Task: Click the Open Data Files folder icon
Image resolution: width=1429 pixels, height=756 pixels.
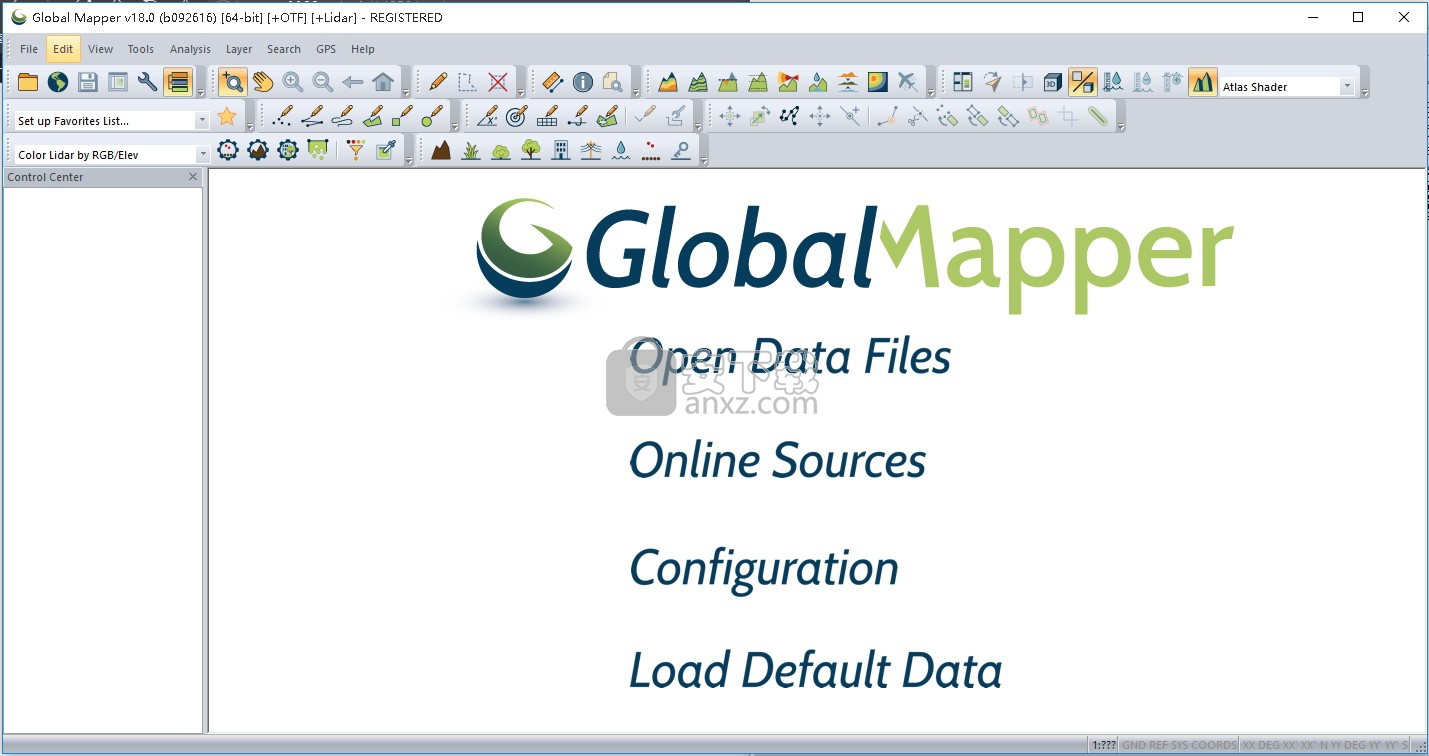Action: pyautogui.click(x=28, y=82)
